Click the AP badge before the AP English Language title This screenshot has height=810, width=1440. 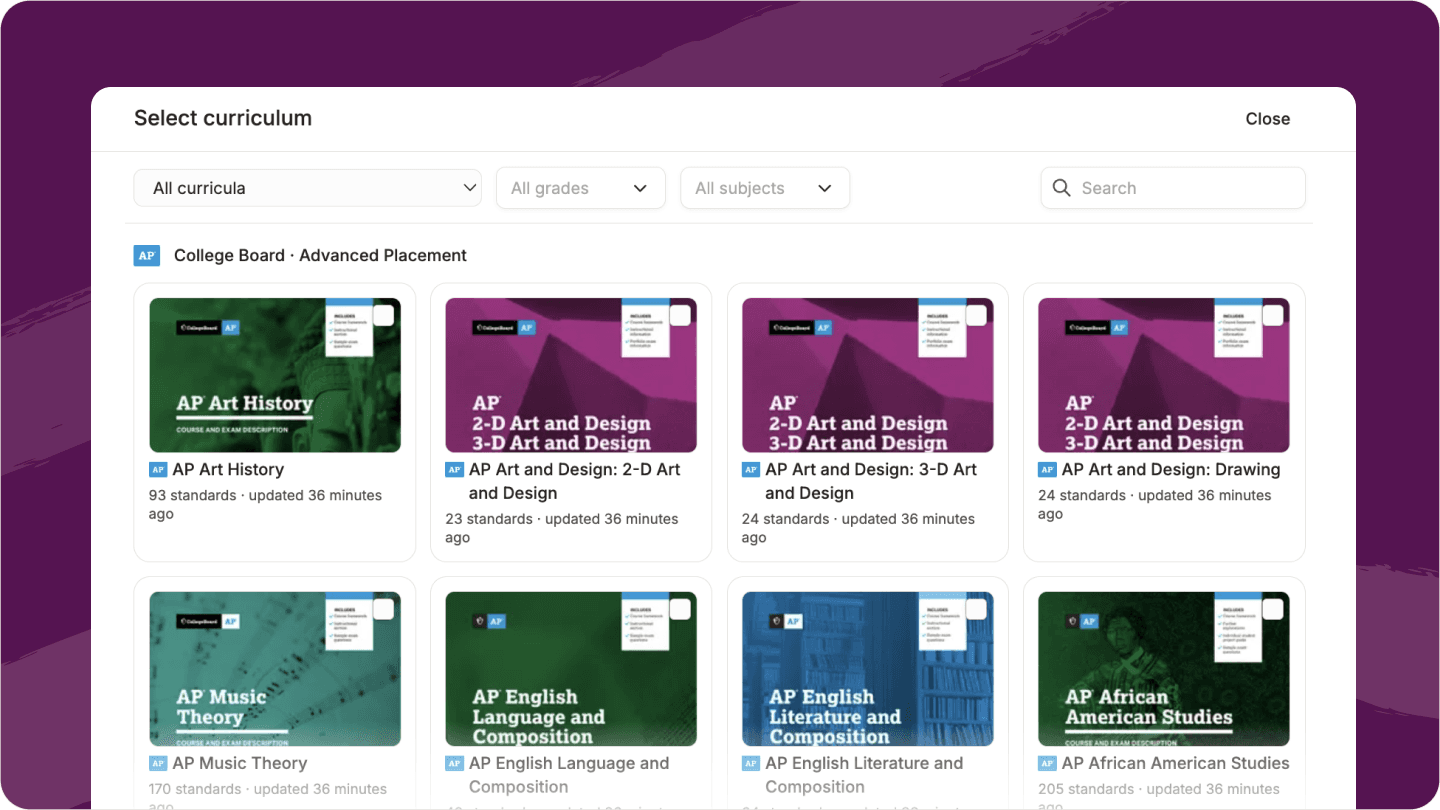[454, 763]
